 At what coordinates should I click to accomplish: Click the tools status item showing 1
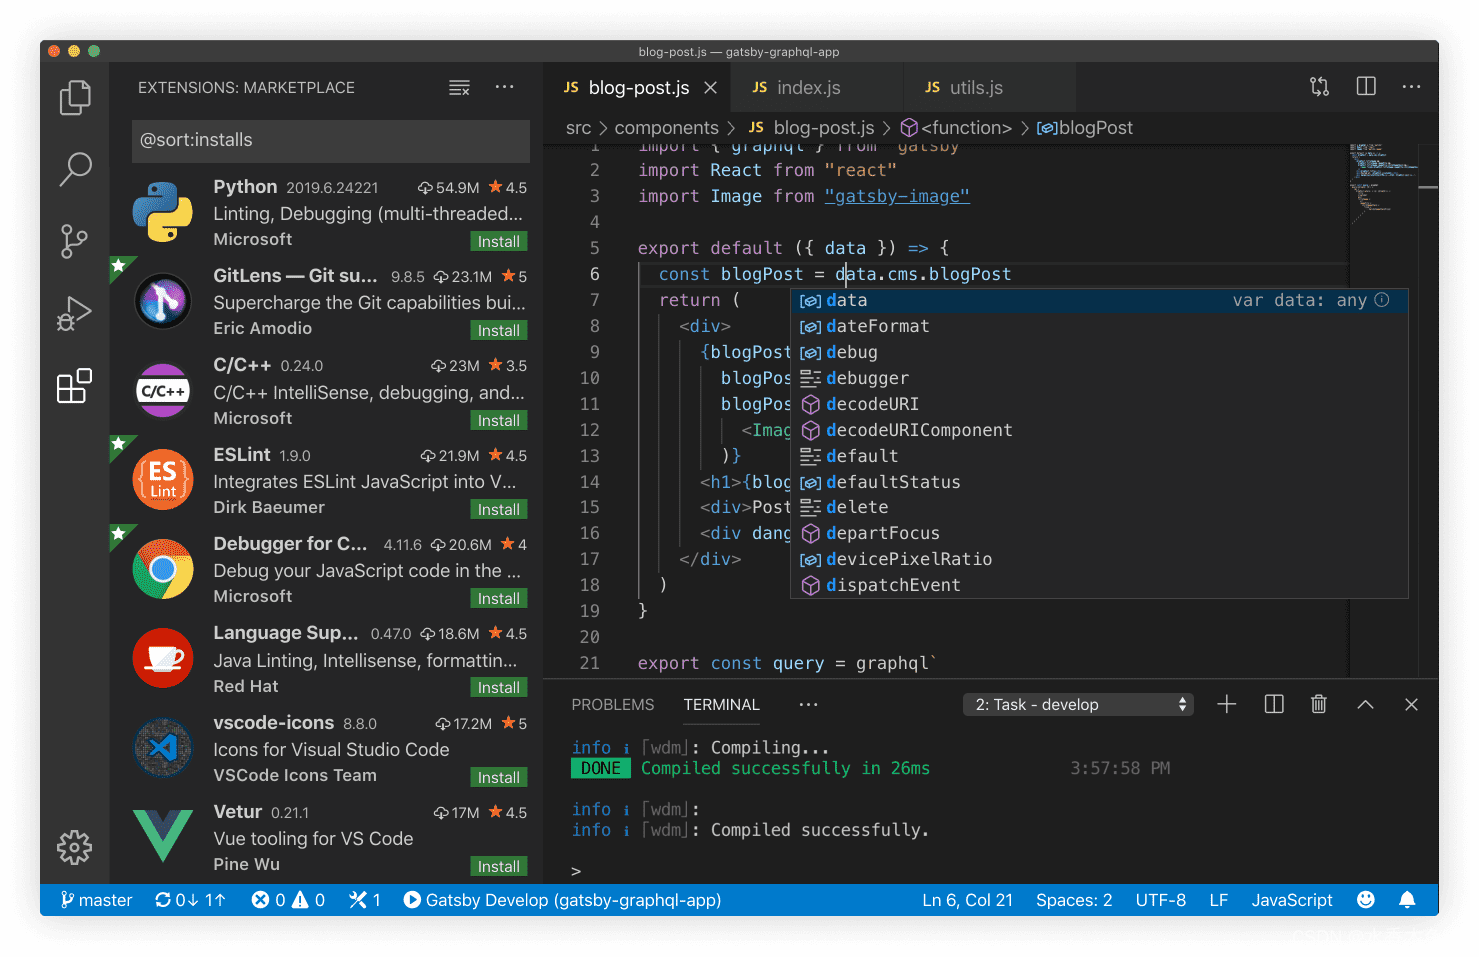point(364,900)
